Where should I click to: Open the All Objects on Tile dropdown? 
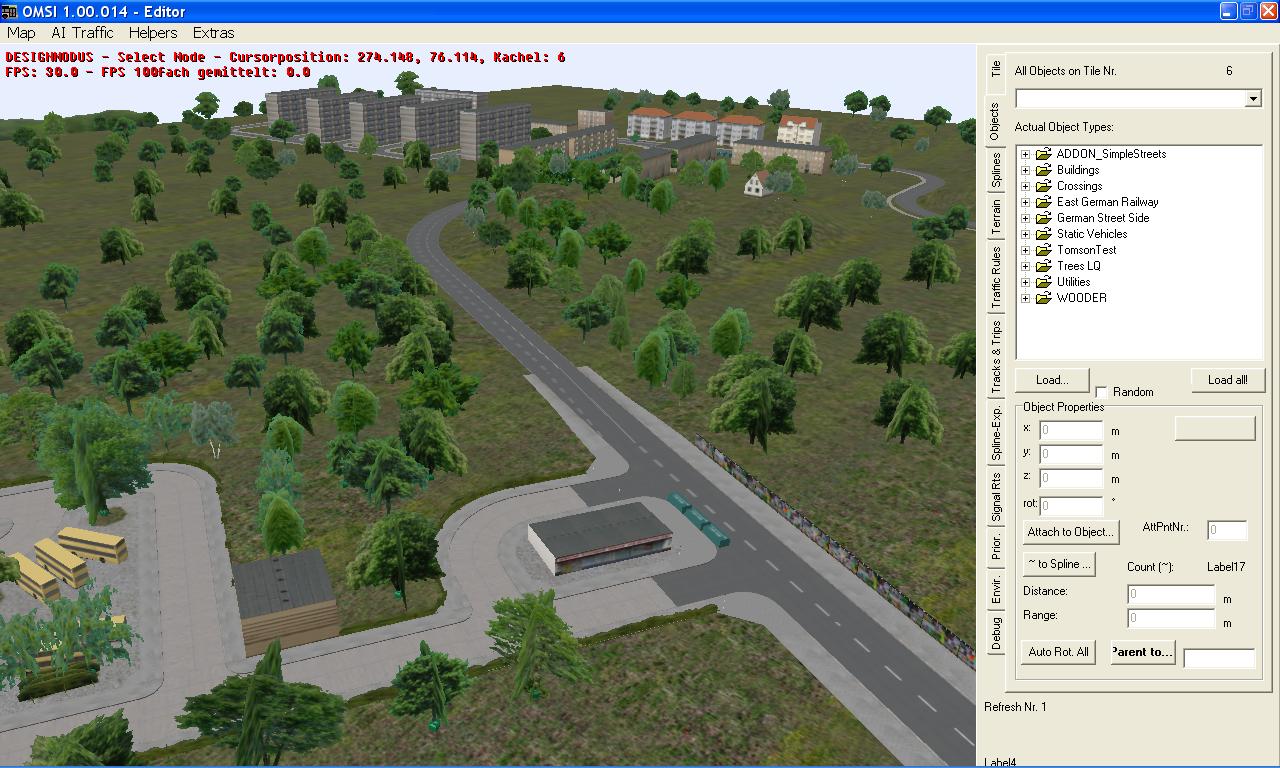1252,98
